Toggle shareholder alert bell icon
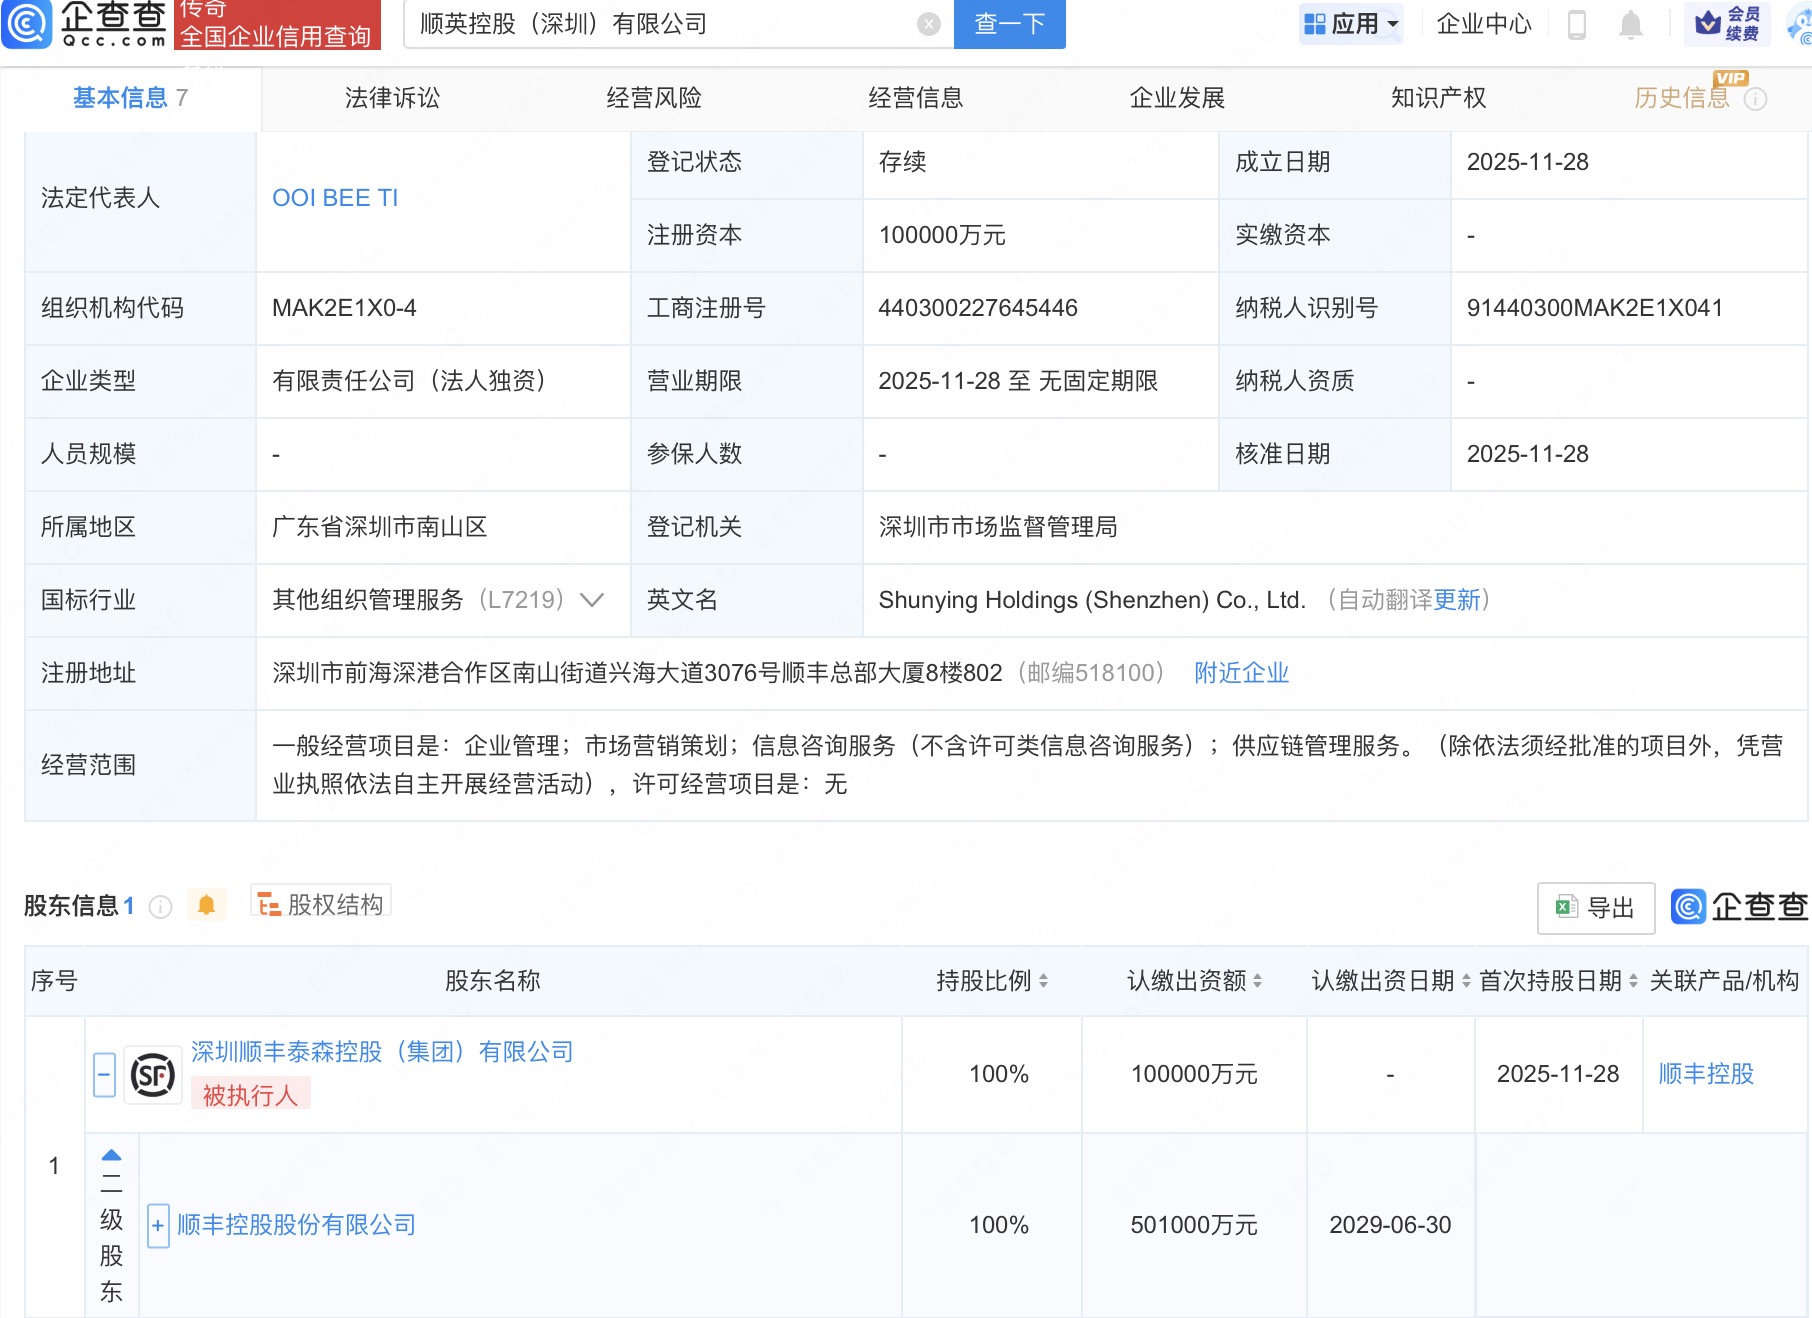This screenshot has width=1812, height=1318. click(207, 905)
